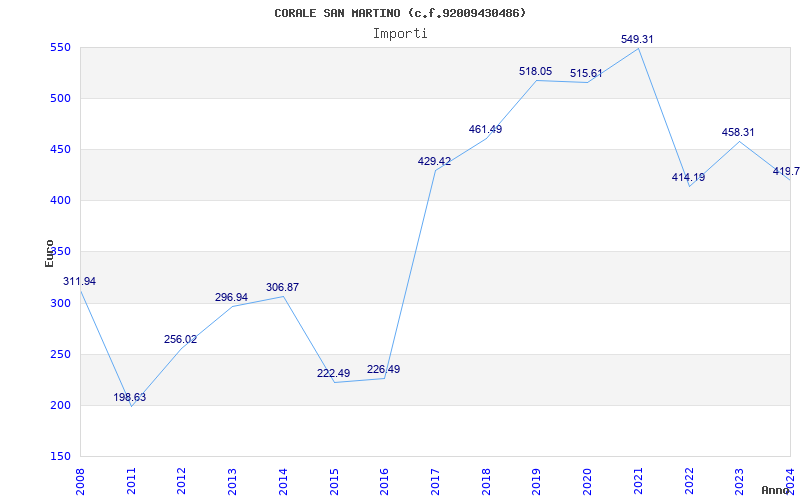Click the Euro axis label
Viewport: 800px width, 500px height.
(x=49, y=254)
